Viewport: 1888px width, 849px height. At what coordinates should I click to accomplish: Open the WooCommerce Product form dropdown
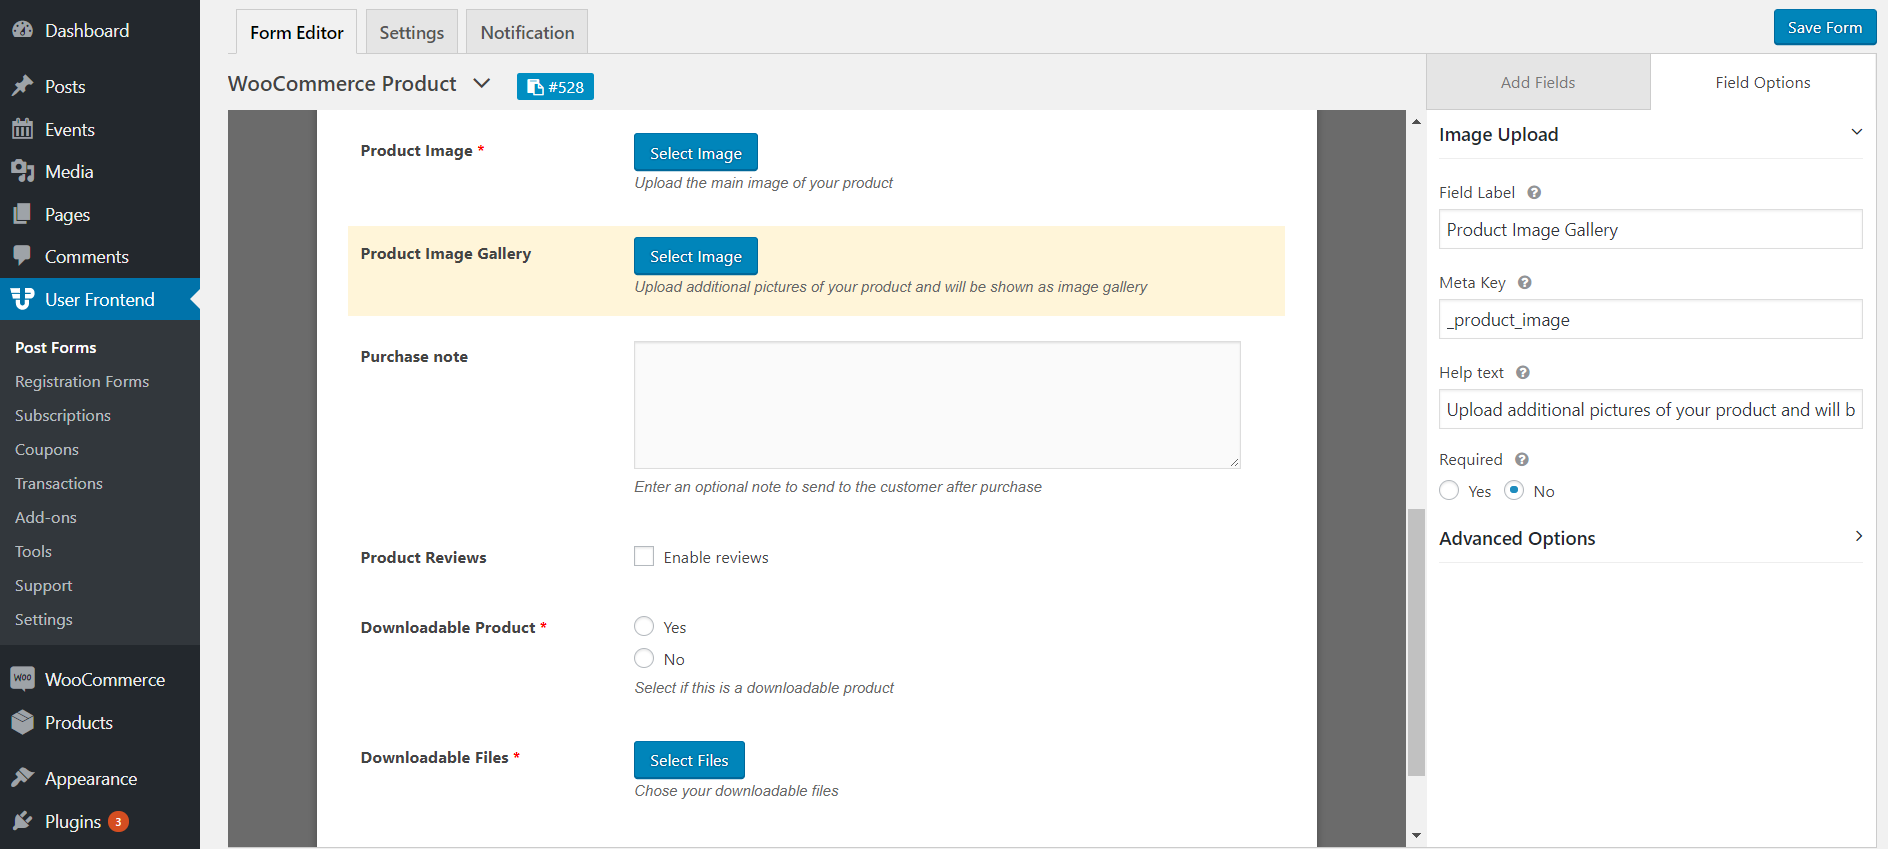(x=482, y=83)
